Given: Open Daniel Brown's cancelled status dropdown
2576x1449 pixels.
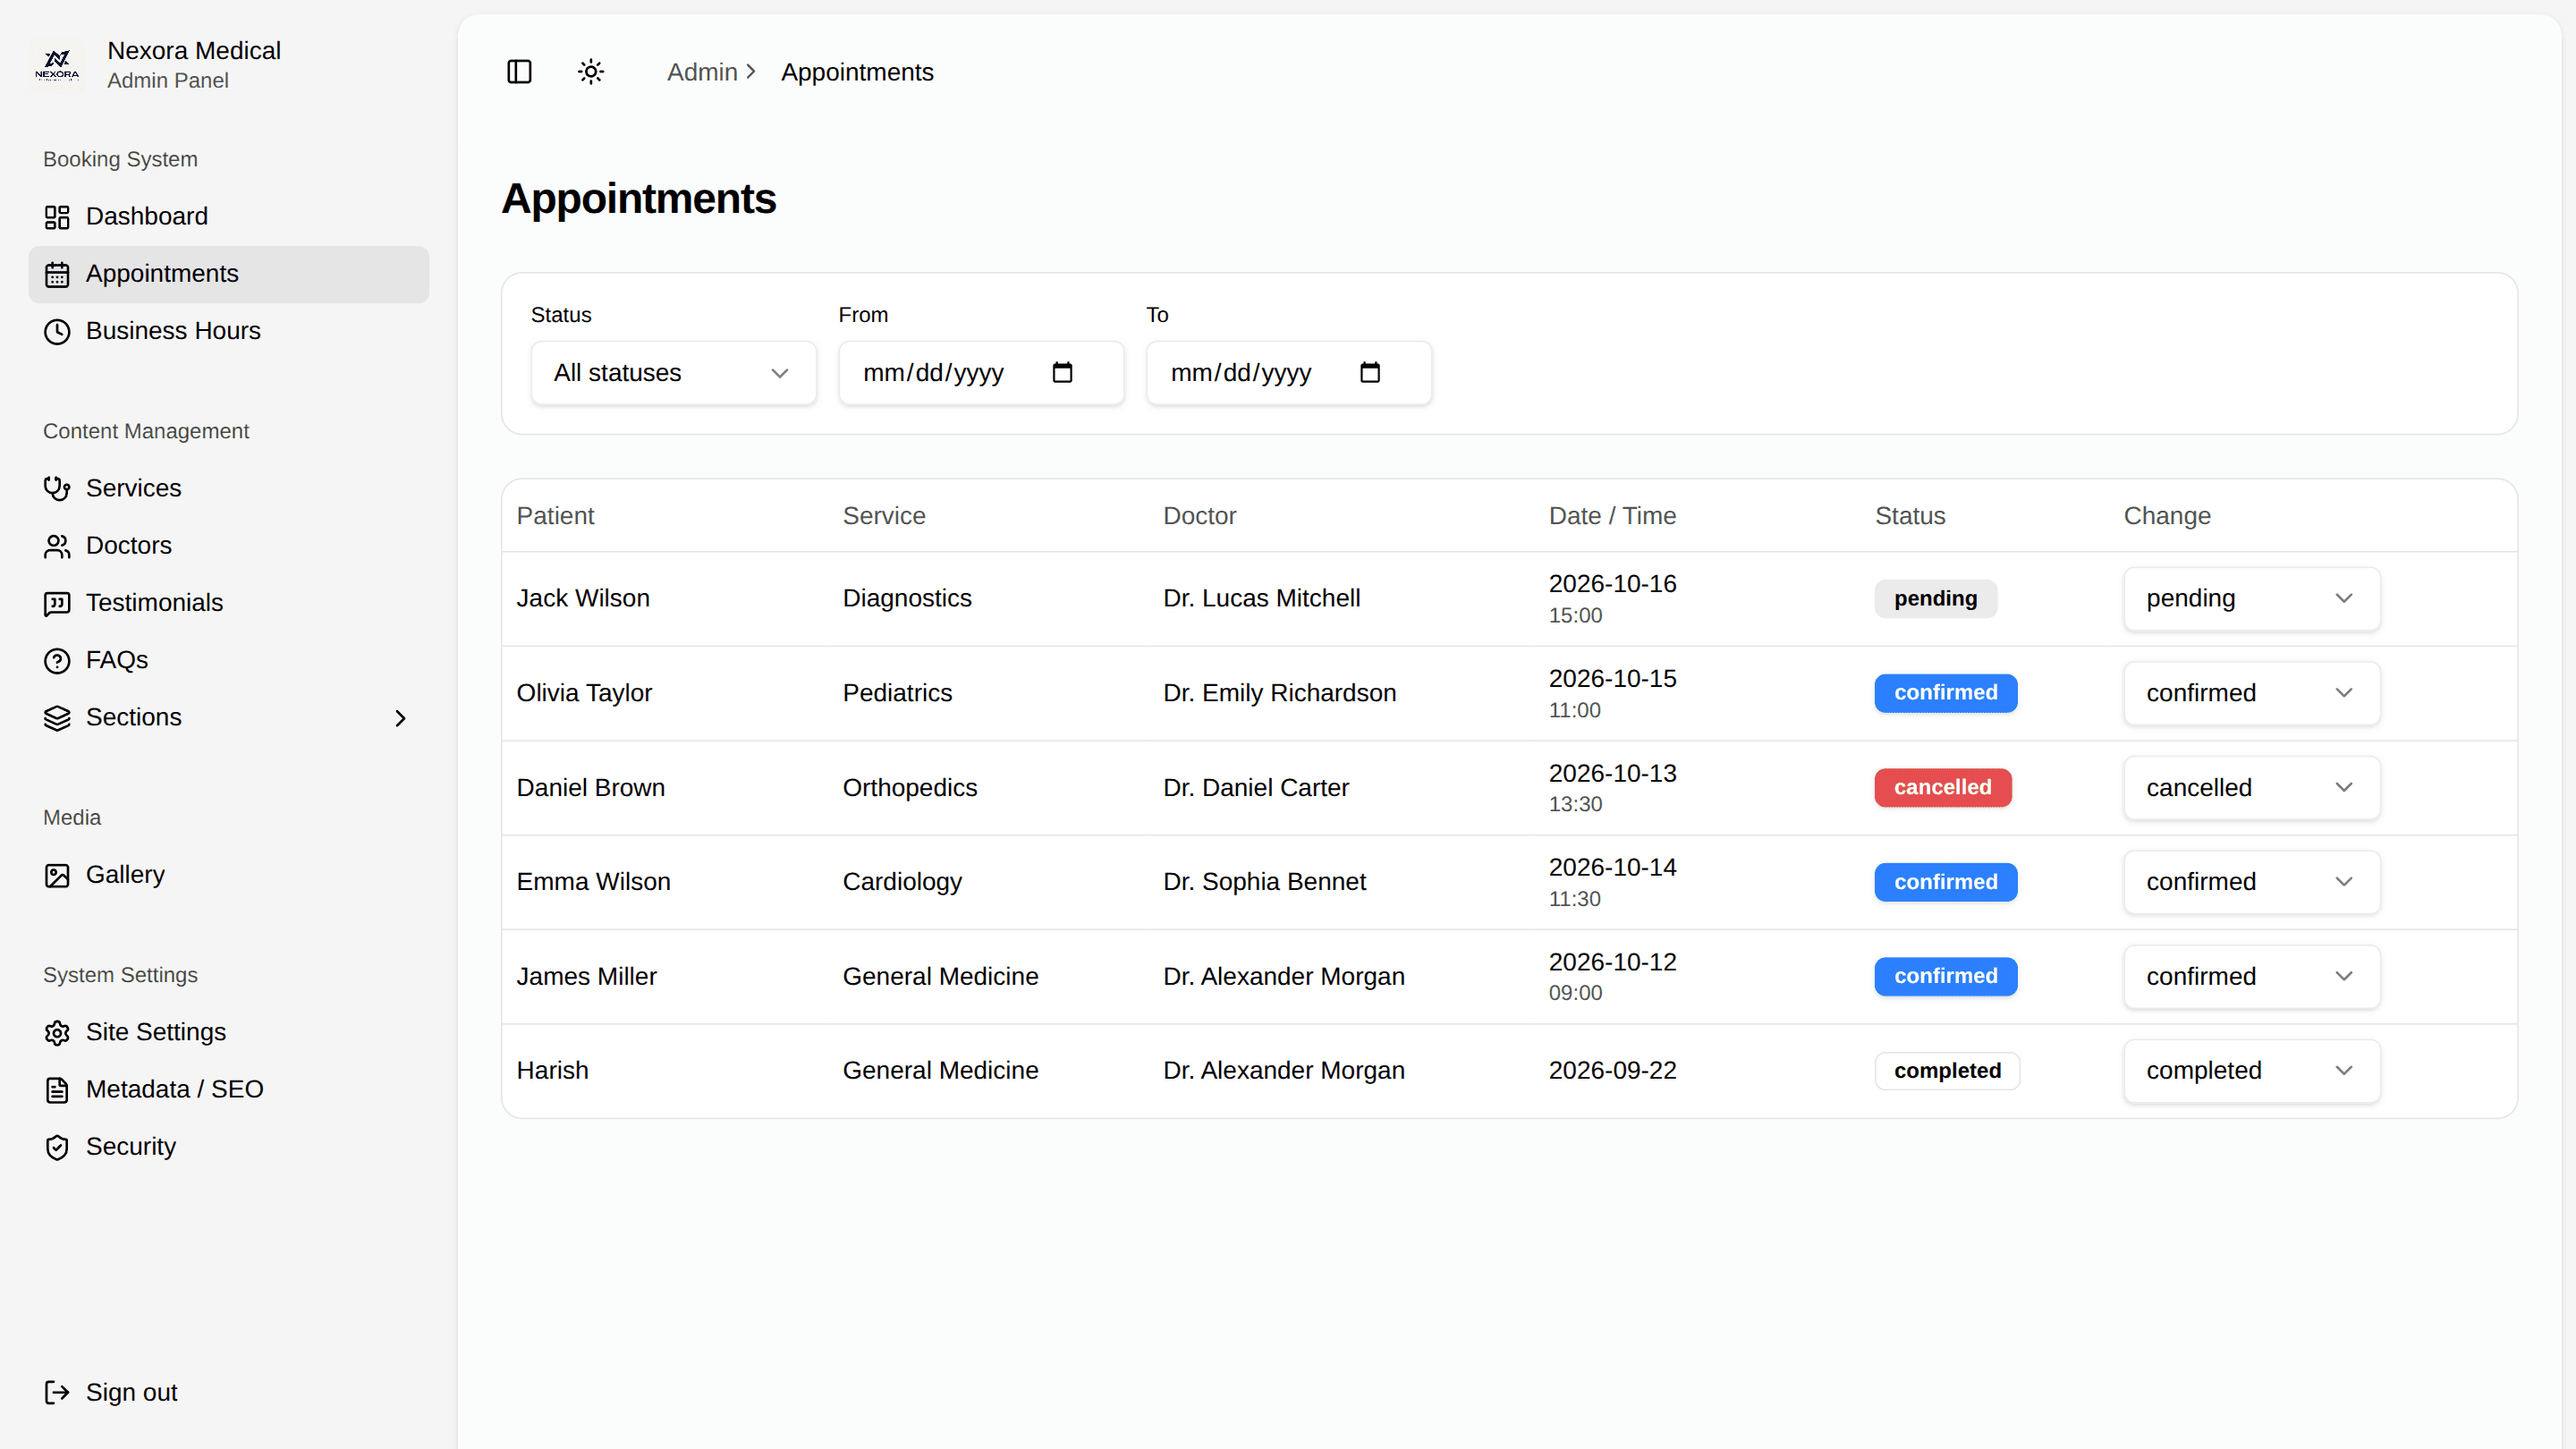Looking at the screenshot, I should click(2252, 787).
